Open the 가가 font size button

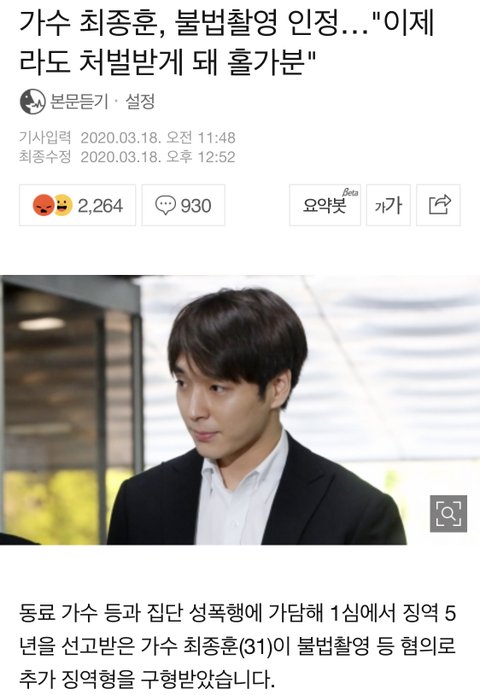pyautogui.click(x=388, y=205)
